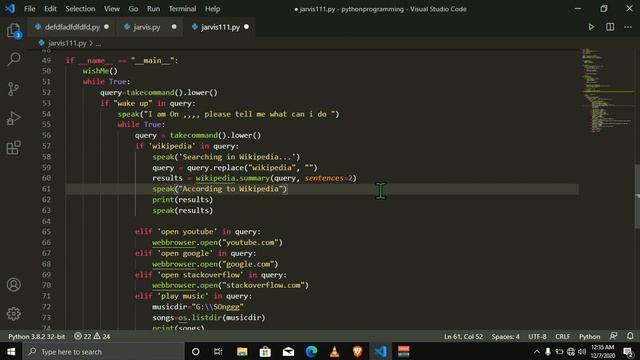Open Cortana circle icon on the taskbar
The image size is (640, 360).
[x=196, y=351]
